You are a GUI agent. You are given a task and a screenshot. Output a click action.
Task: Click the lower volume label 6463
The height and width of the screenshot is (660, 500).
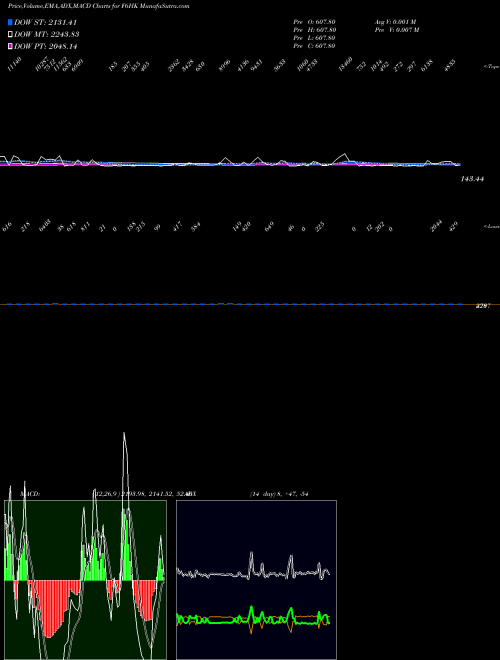coord(44,225)
